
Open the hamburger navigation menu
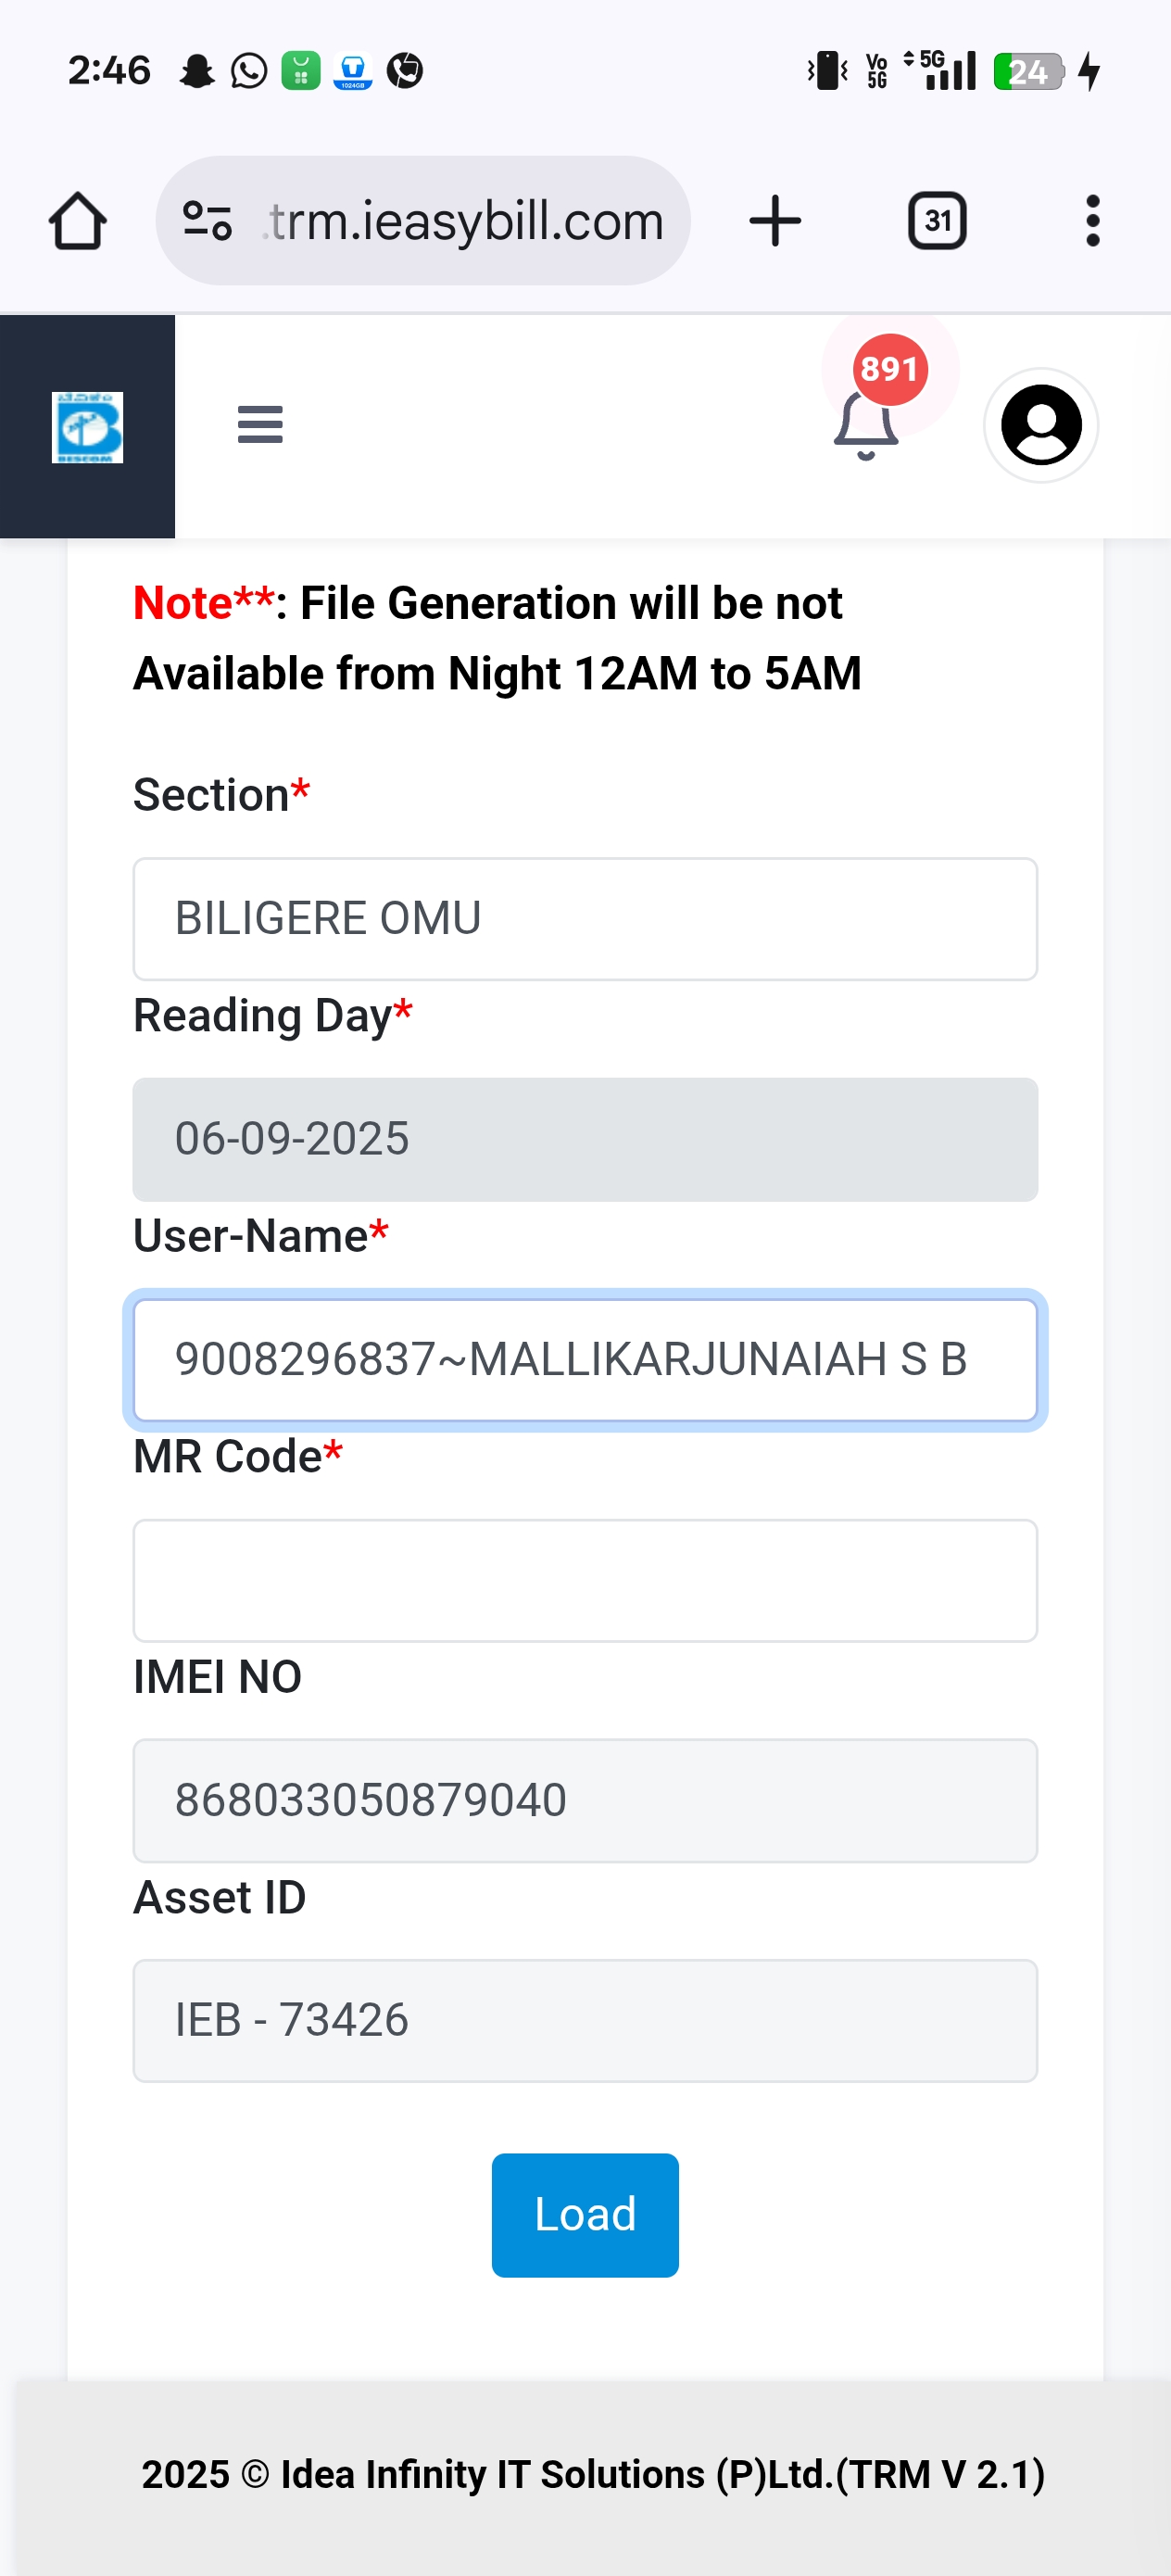pos(260,425)
